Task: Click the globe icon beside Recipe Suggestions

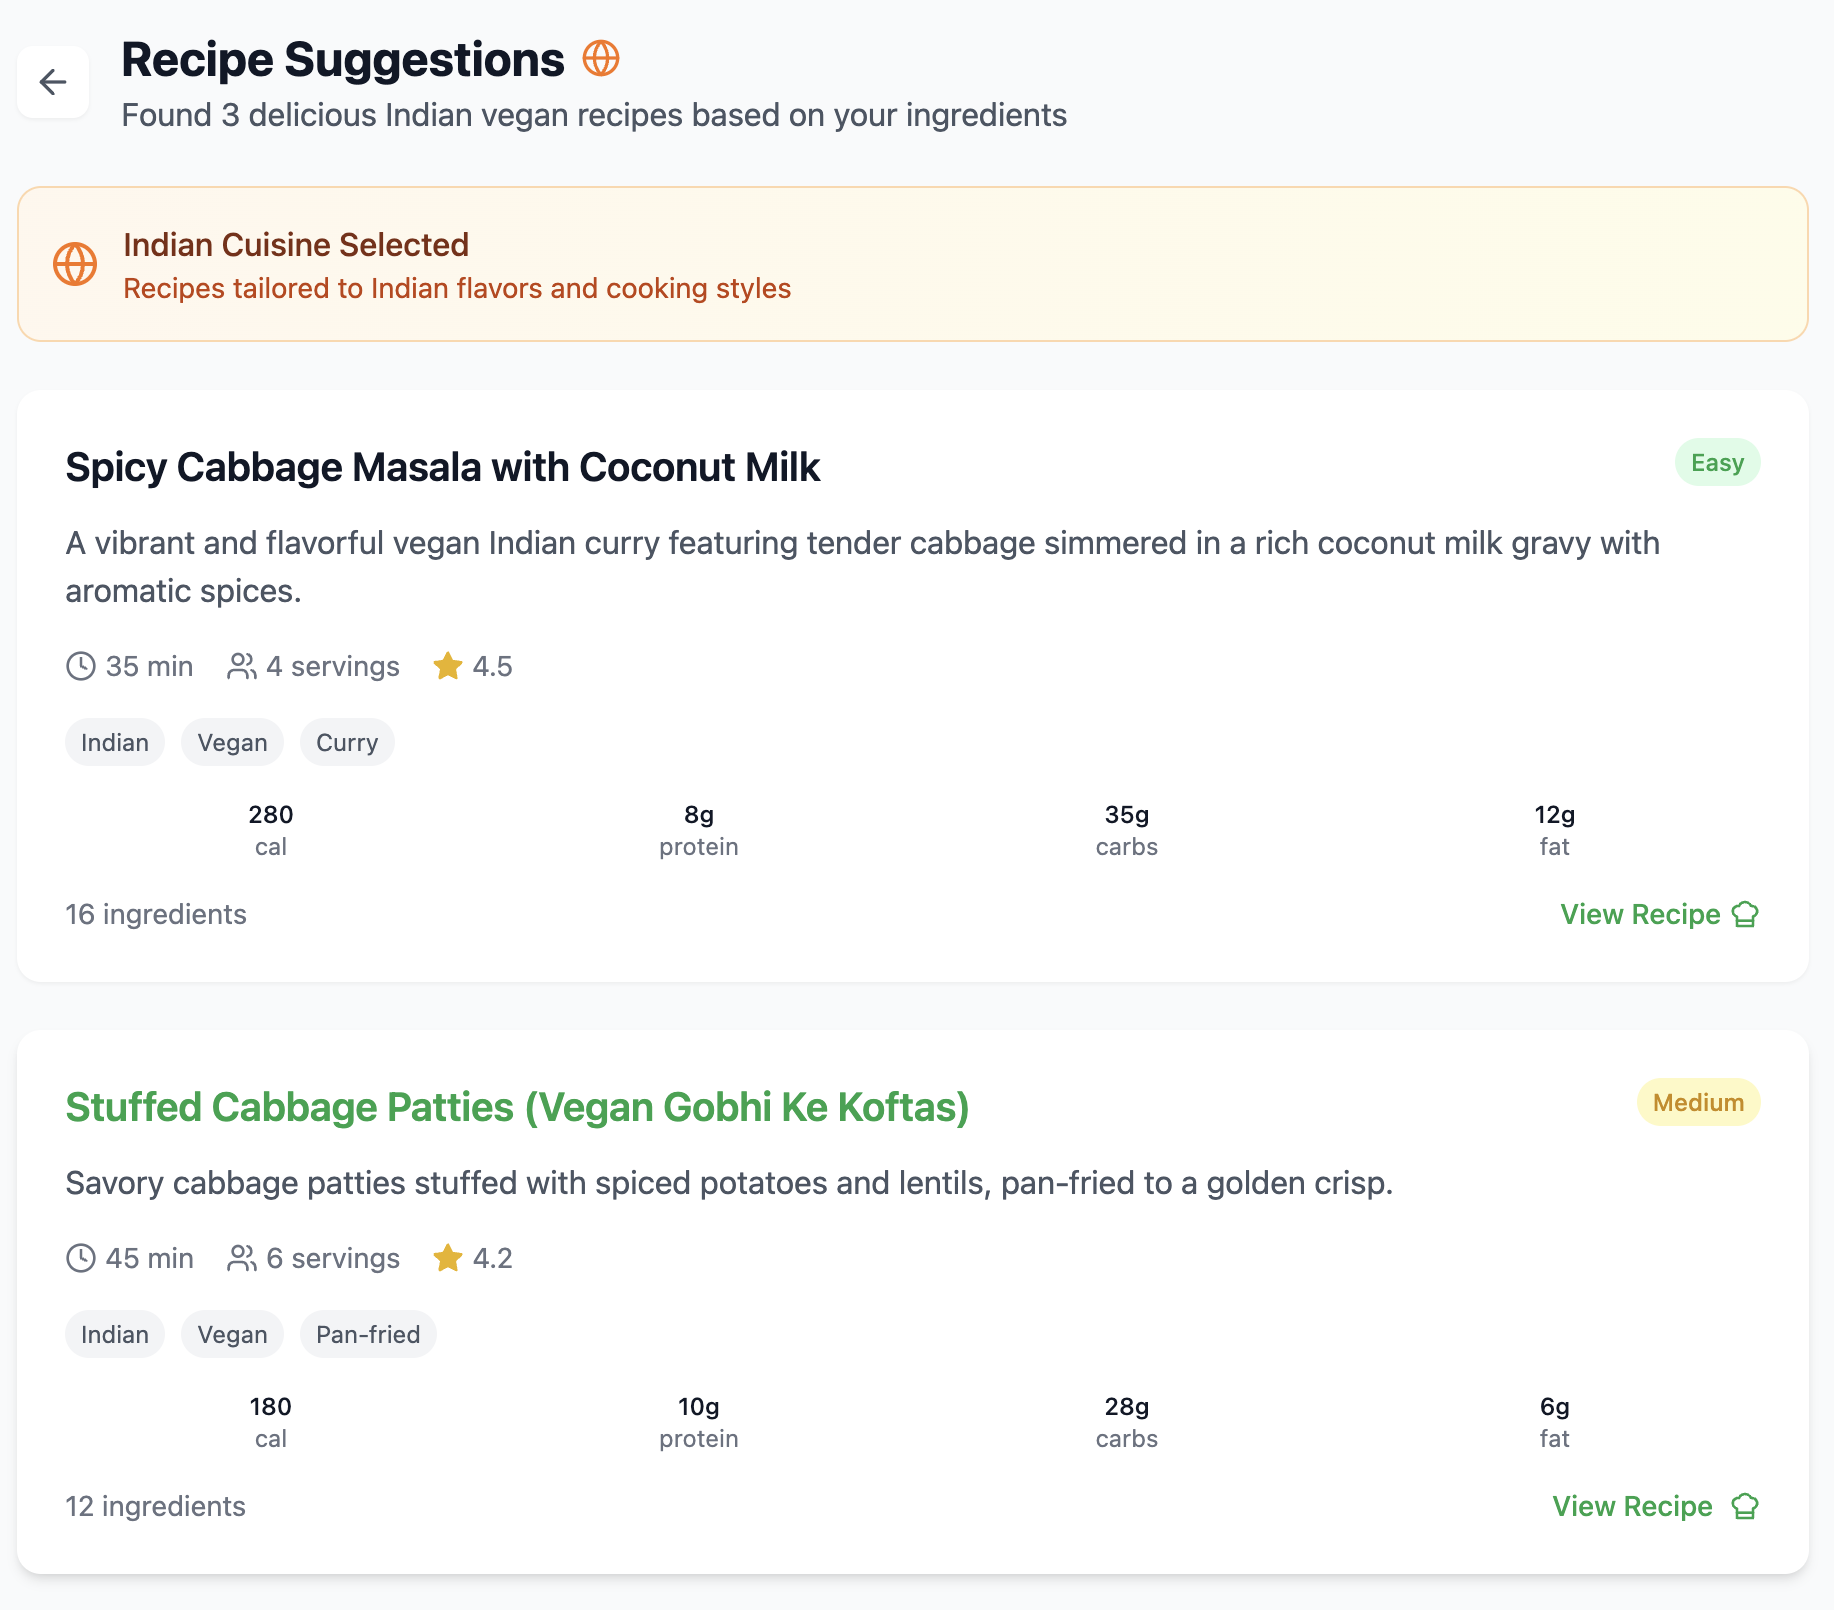Action: click(x=601, y=59)
